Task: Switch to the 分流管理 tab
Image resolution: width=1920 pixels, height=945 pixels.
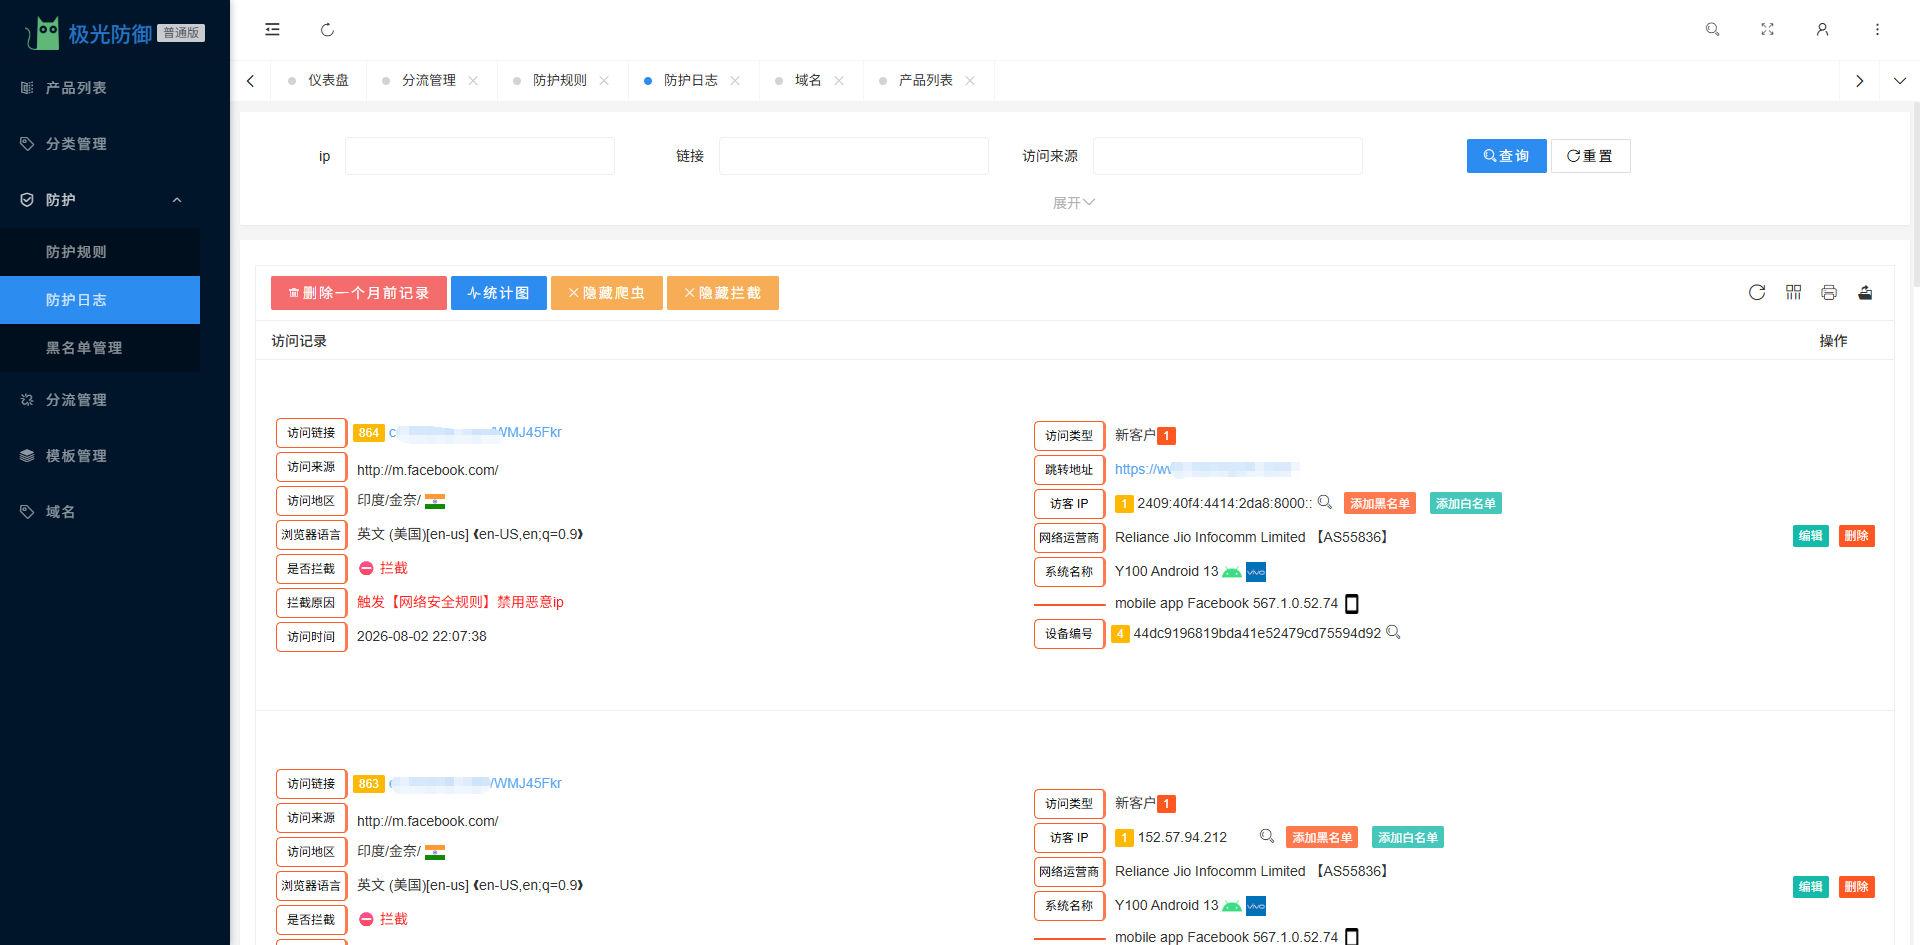Action: pos(428,81)
